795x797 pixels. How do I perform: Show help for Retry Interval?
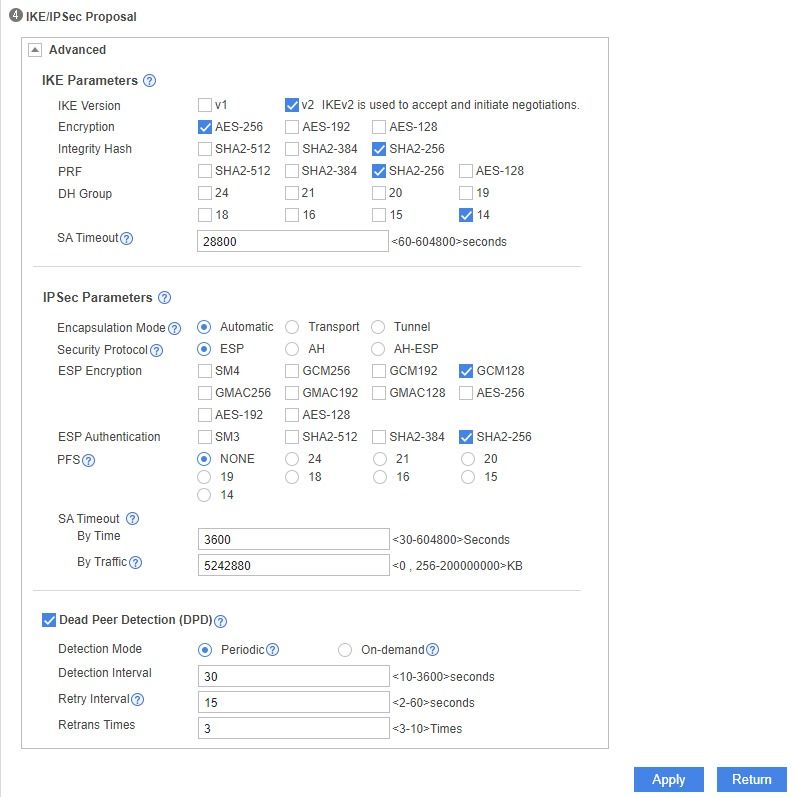pyautogui.click(x=138, y=700)
